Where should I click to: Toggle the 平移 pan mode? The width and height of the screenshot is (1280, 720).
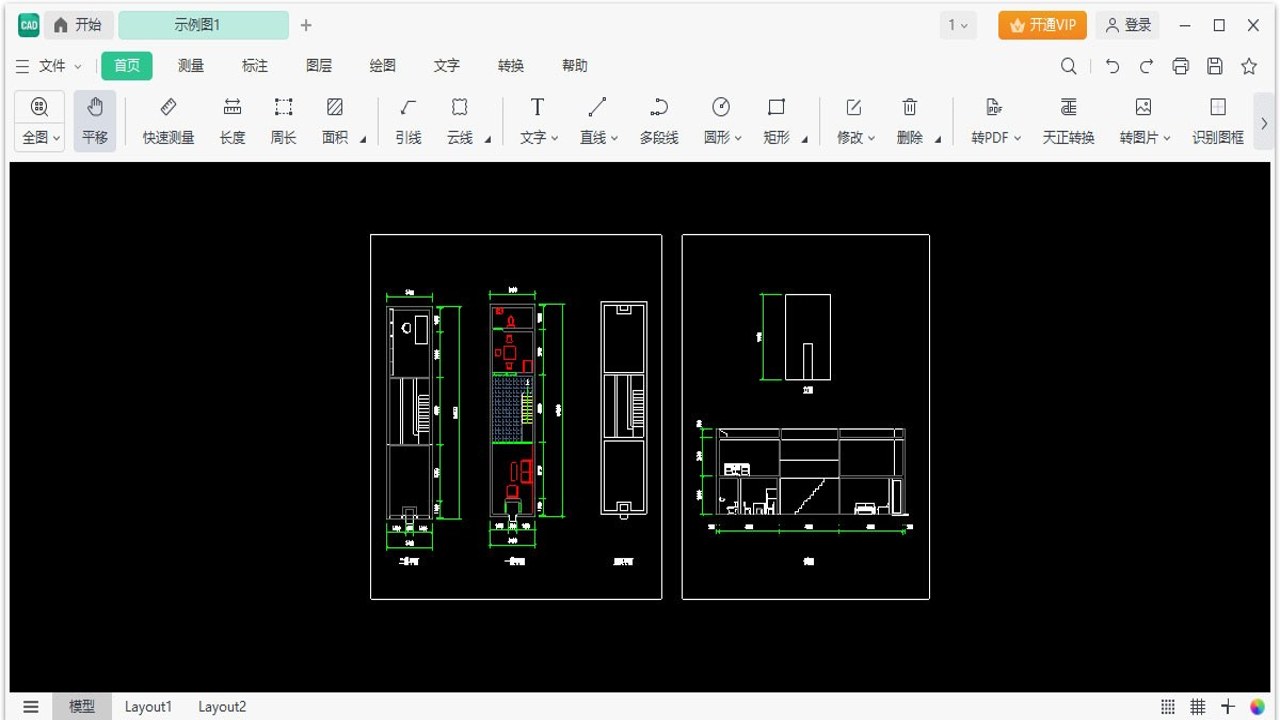point(95,121)
